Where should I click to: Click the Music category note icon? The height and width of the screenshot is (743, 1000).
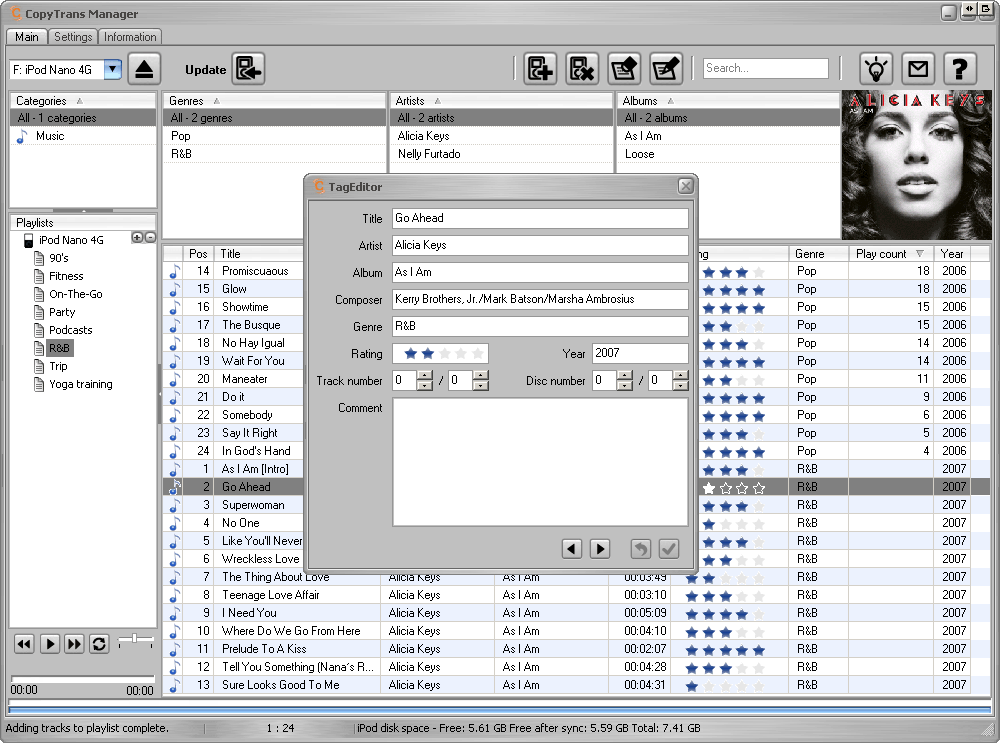22,136
